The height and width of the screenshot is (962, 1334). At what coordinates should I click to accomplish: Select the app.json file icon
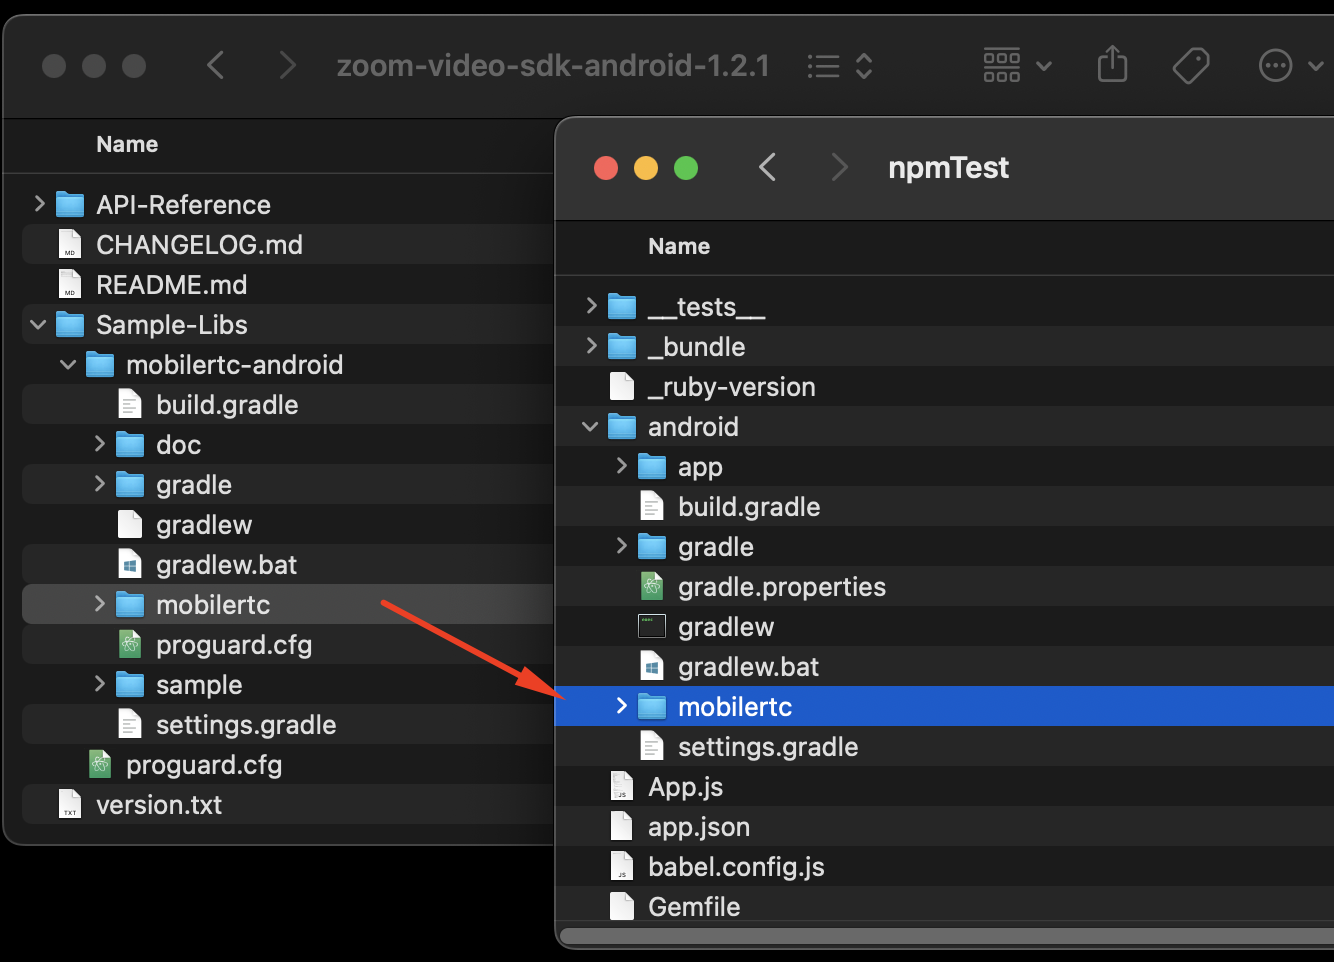(x=622, y=826)
